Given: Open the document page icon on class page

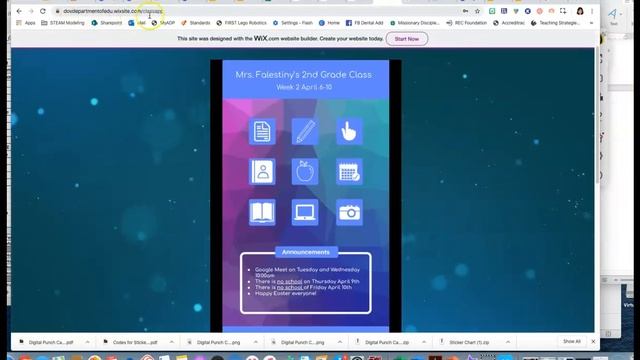Looking at the screenshot, I should [x=262, y=131].
